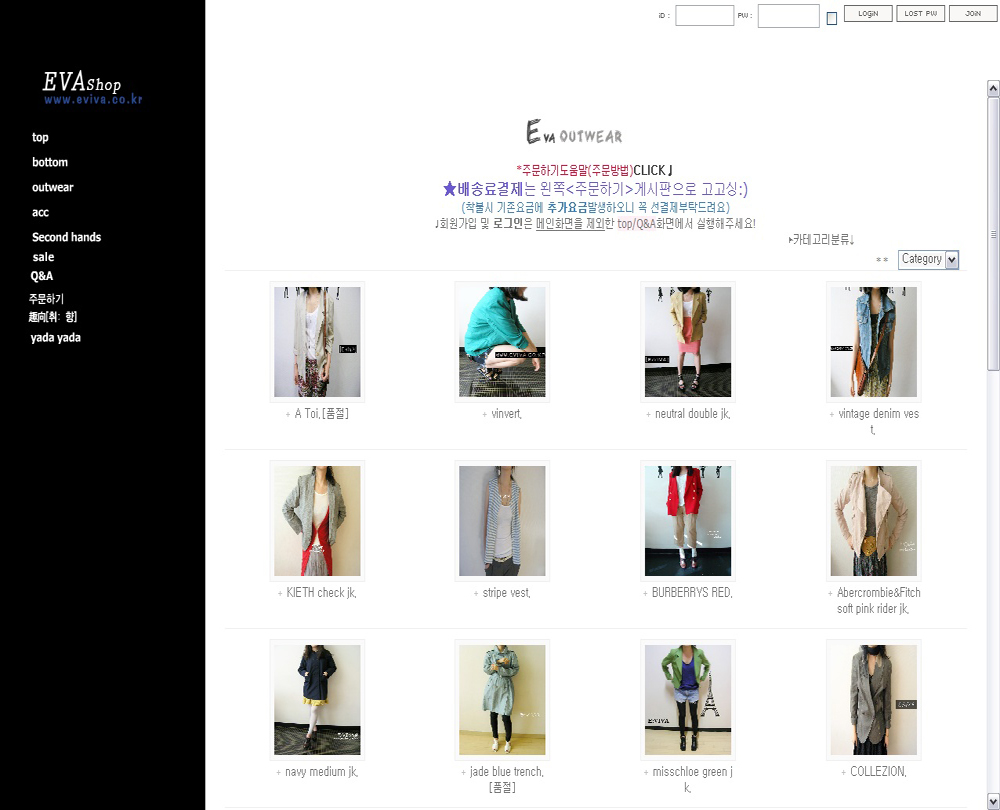Open the 'KIETH check jk' product link
The width and height of the screenshot is (1000, 810).
321,593
